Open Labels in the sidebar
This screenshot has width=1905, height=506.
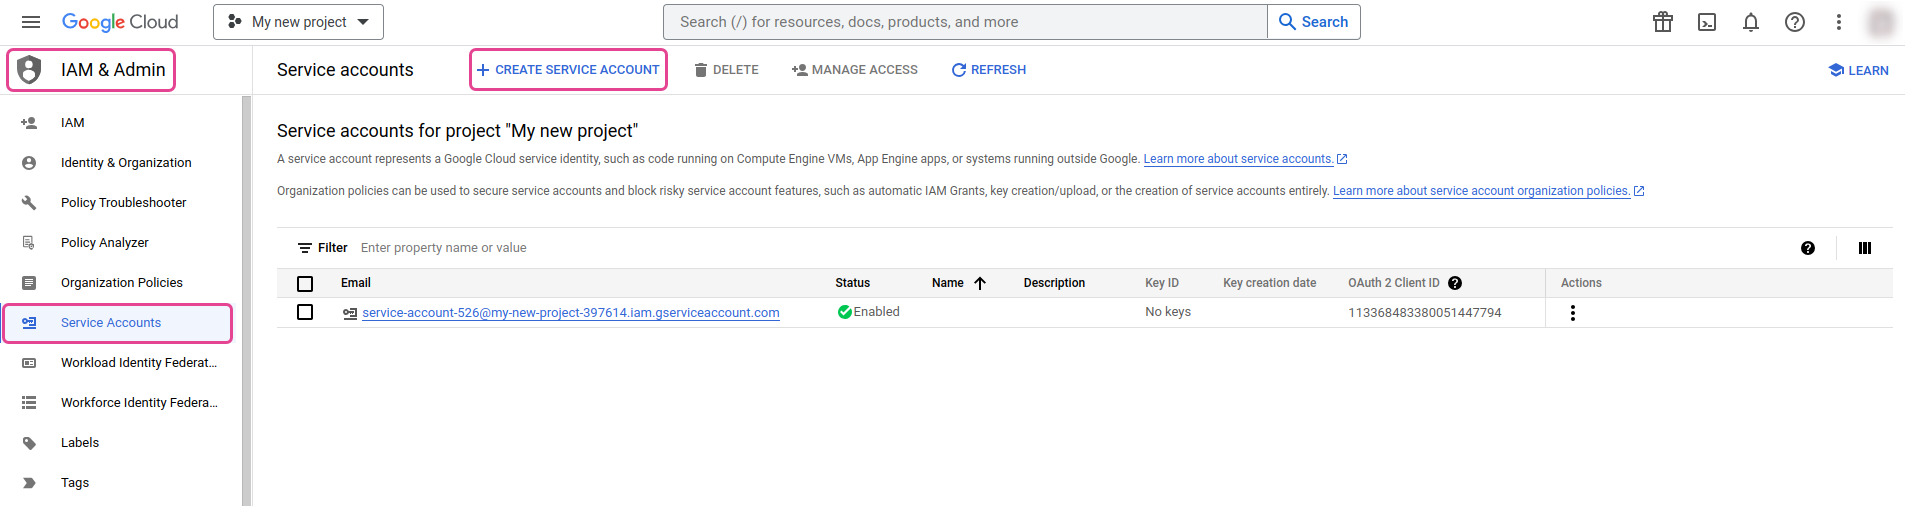coord(80,443)
